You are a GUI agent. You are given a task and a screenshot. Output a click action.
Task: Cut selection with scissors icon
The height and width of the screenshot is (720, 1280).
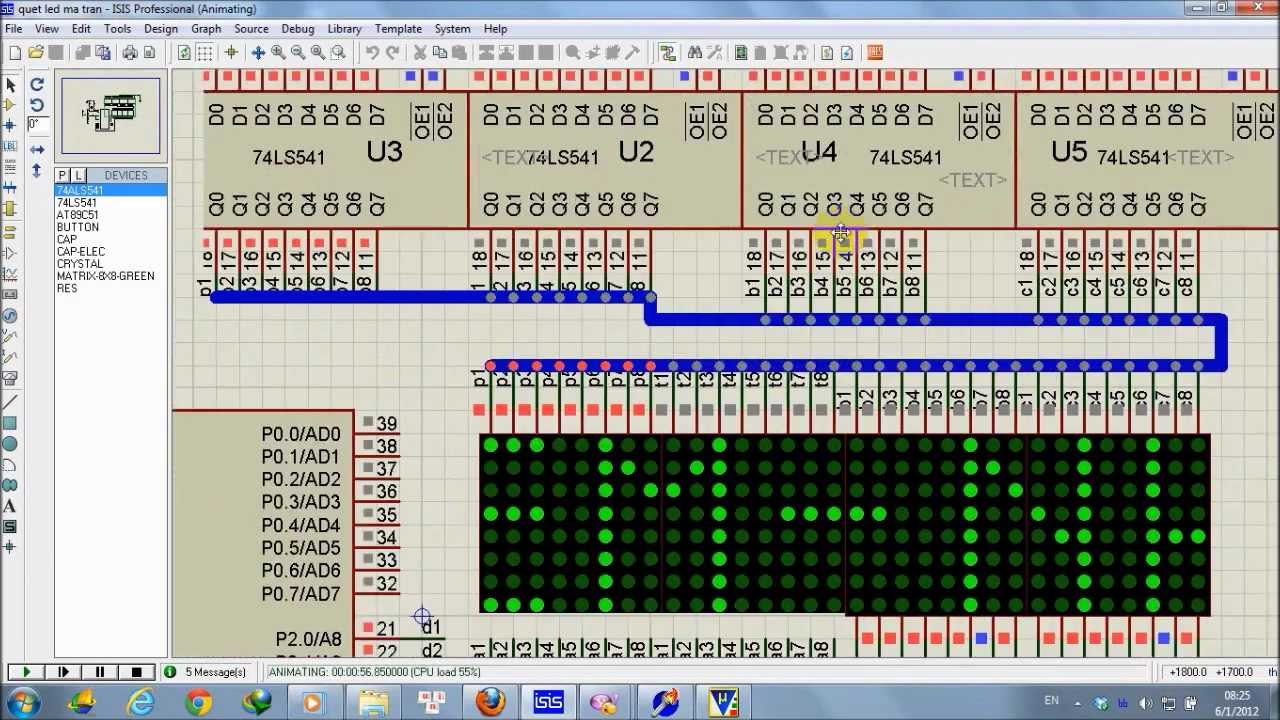point(420,53)
